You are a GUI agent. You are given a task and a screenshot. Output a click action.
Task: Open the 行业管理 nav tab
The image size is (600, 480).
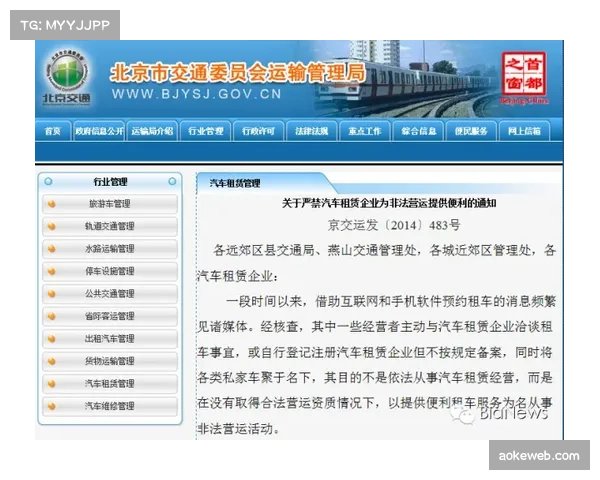point(205,131)
